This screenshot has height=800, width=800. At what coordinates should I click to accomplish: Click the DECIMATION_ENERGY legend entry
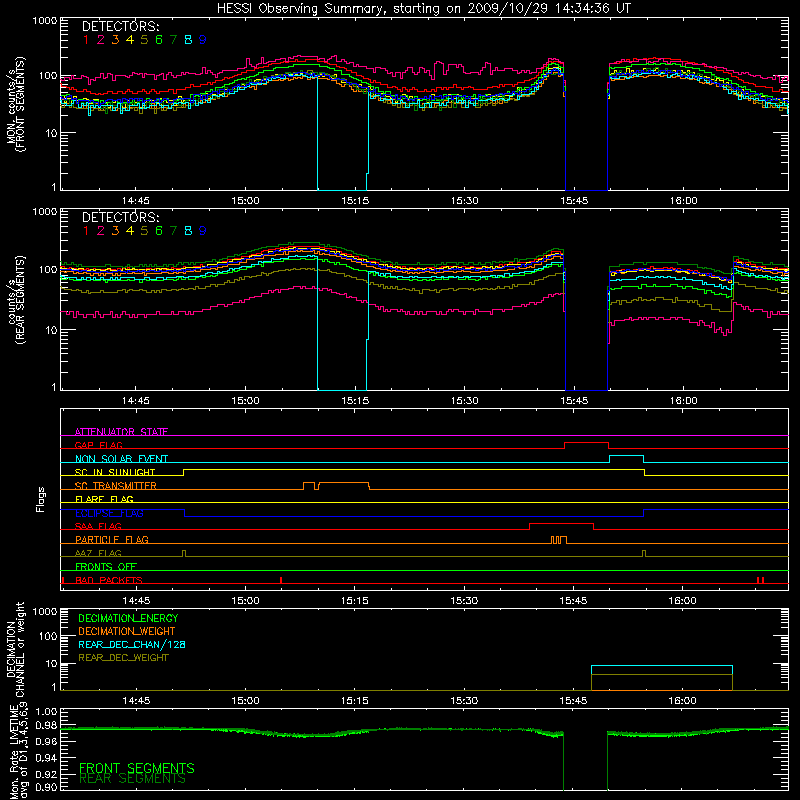click(128, 618)
